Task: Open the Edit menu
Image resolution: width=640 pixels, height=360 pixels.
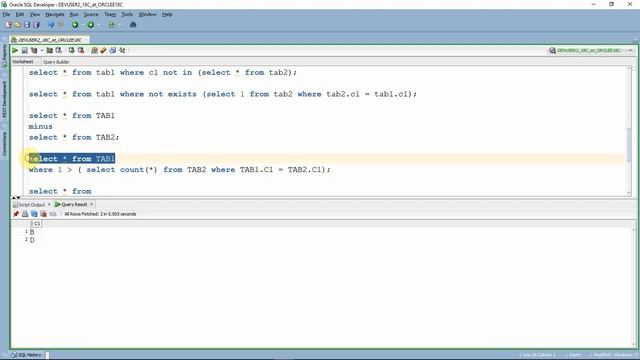Action: coord(20,14)
